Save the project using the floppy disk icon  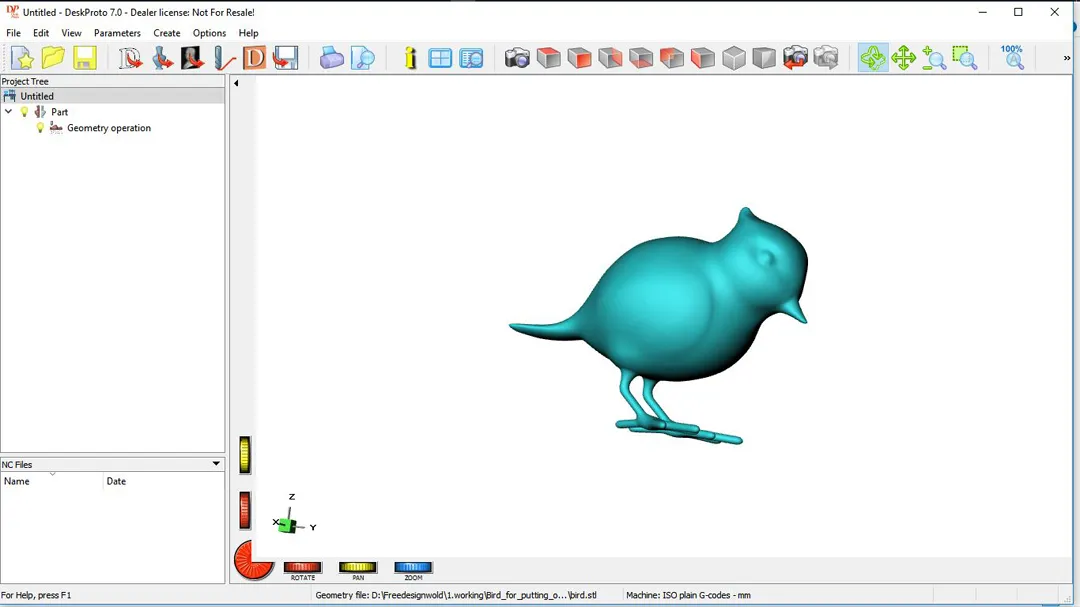[84, 58]
